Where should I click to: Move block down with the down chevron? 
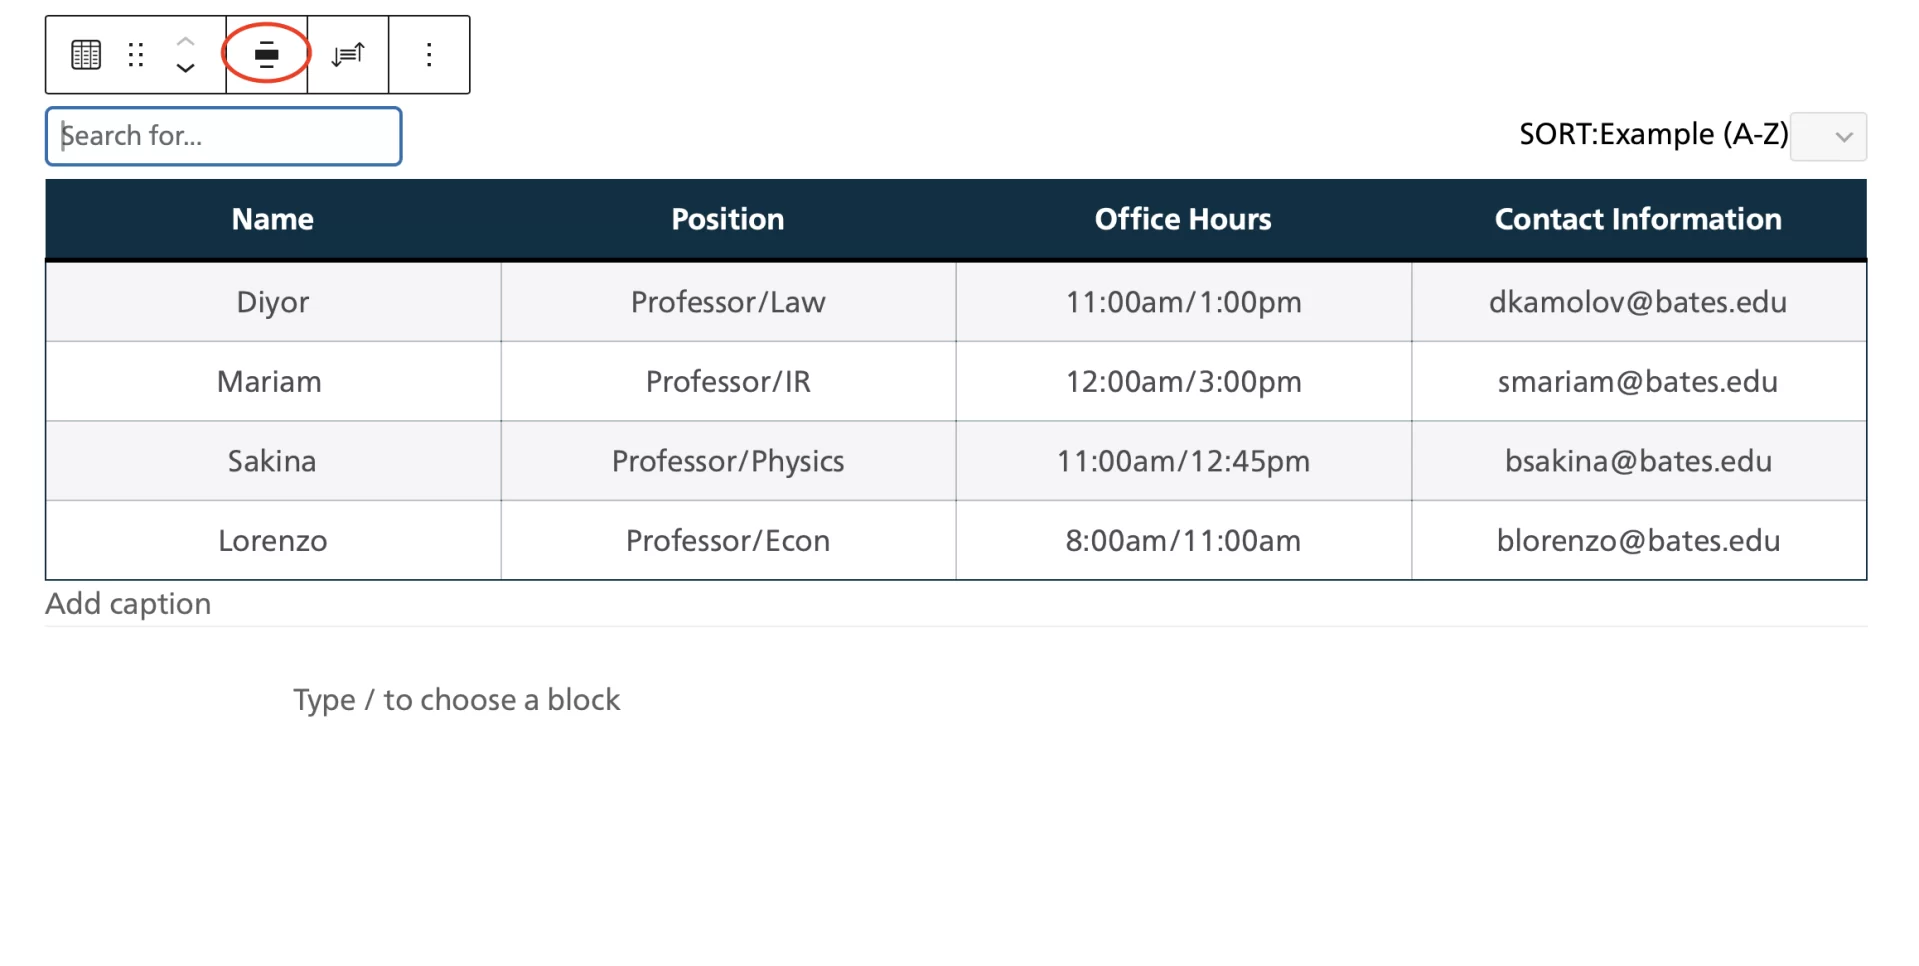[185, 68]
